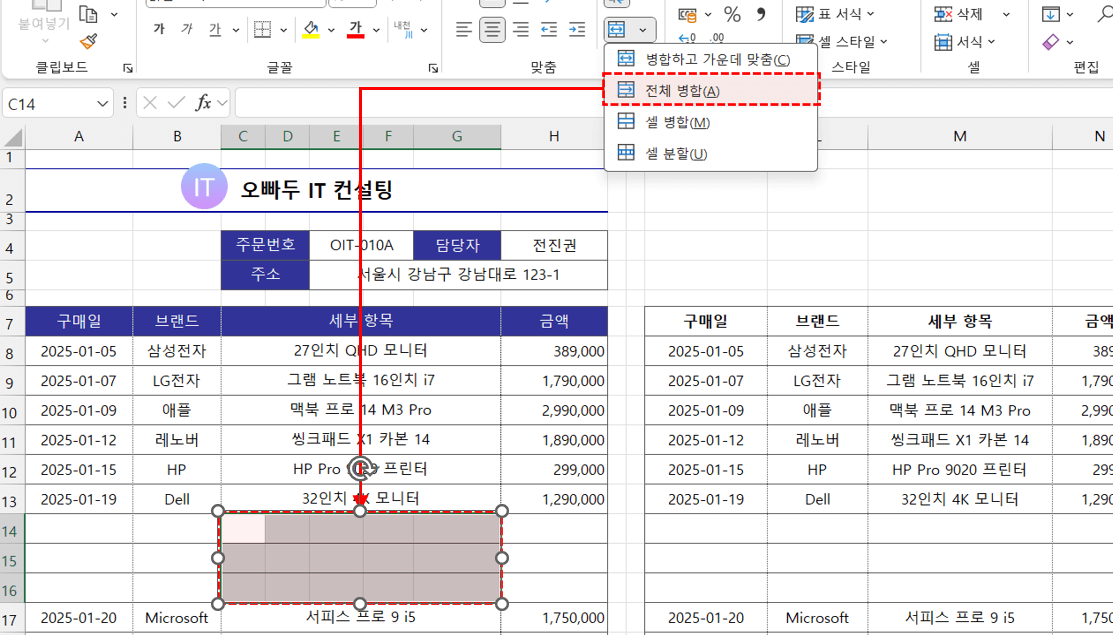The height and width of the screenshot is (635, 1113).
Task: Select the format painter brush icon
Action: (90, 41)
